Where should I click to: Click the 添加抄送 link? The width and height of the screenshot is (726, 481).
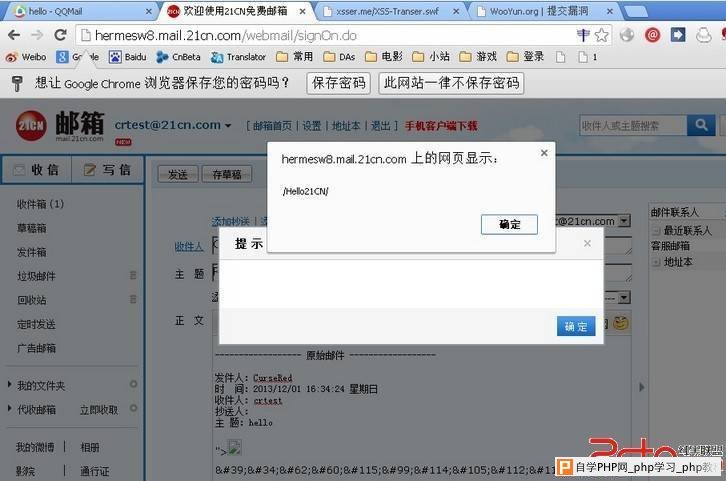(231, 221)
